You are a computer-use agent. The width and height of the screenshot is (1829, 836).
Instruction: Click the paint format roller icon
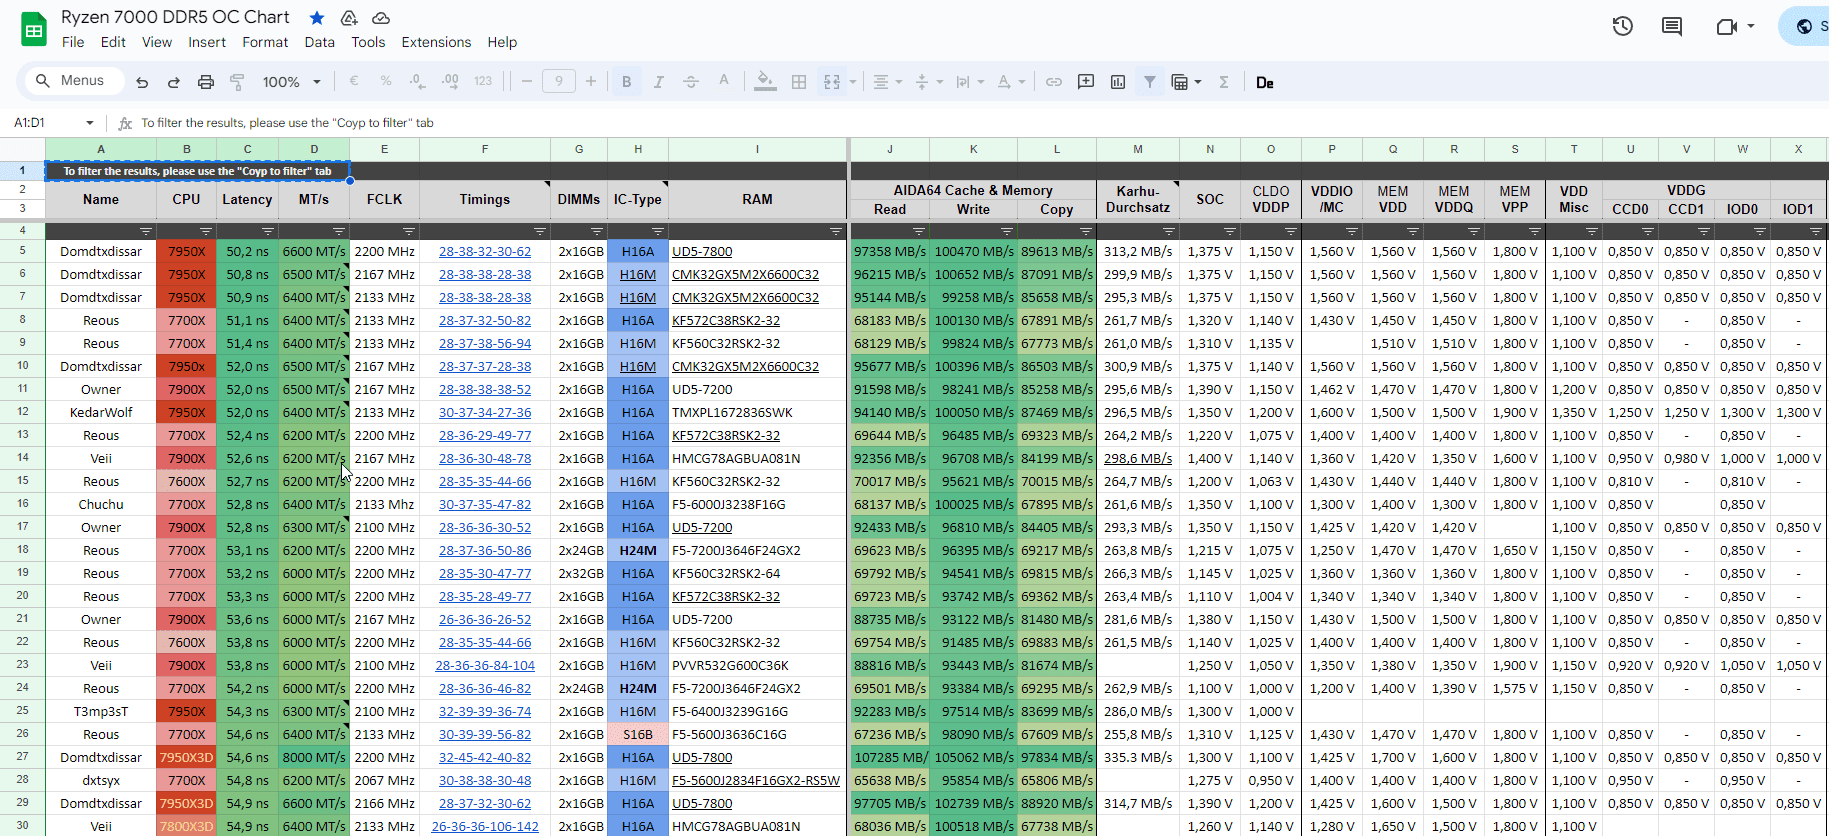coord(237,82)
